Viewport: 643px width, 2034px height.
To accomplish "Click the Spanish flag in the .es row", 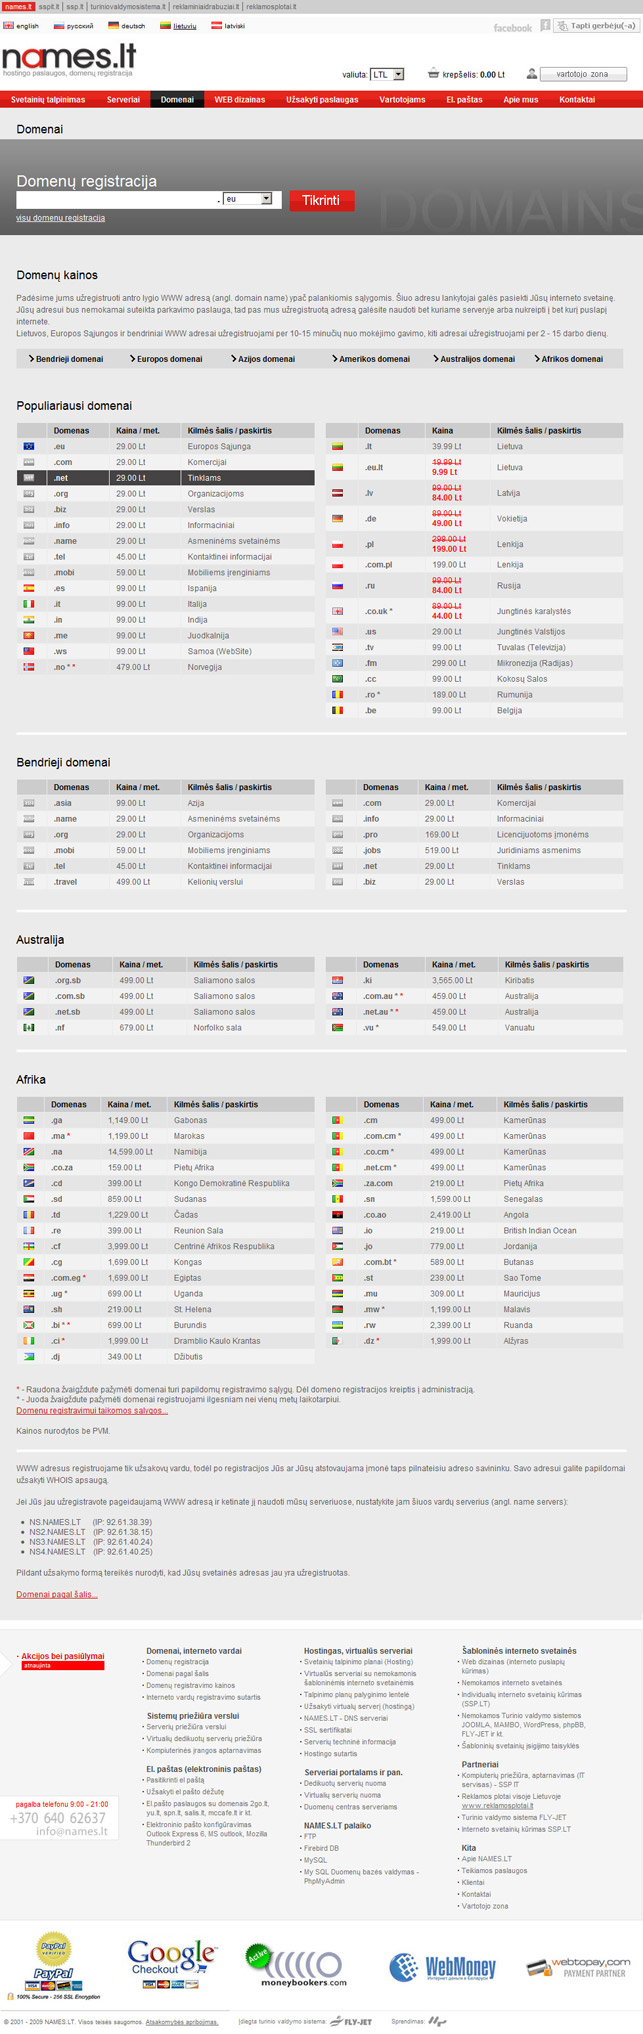I will click(x=29, y=588).
